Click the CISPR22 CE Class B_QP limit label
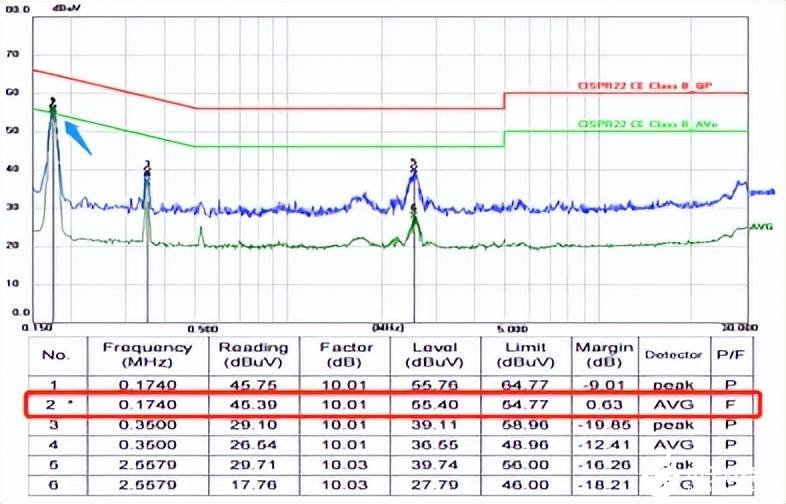Screen dimensions: 786x504 [645, 86]
